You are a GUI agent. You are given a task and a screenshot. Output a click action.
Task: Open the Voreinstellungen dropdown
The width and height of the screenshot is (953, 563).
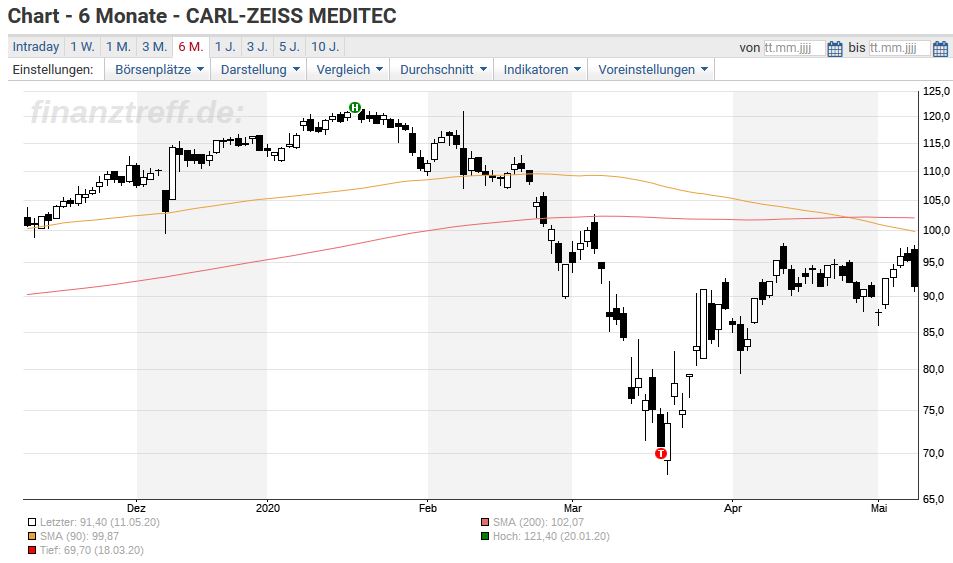pyautogui.click(x=652, y=69)
